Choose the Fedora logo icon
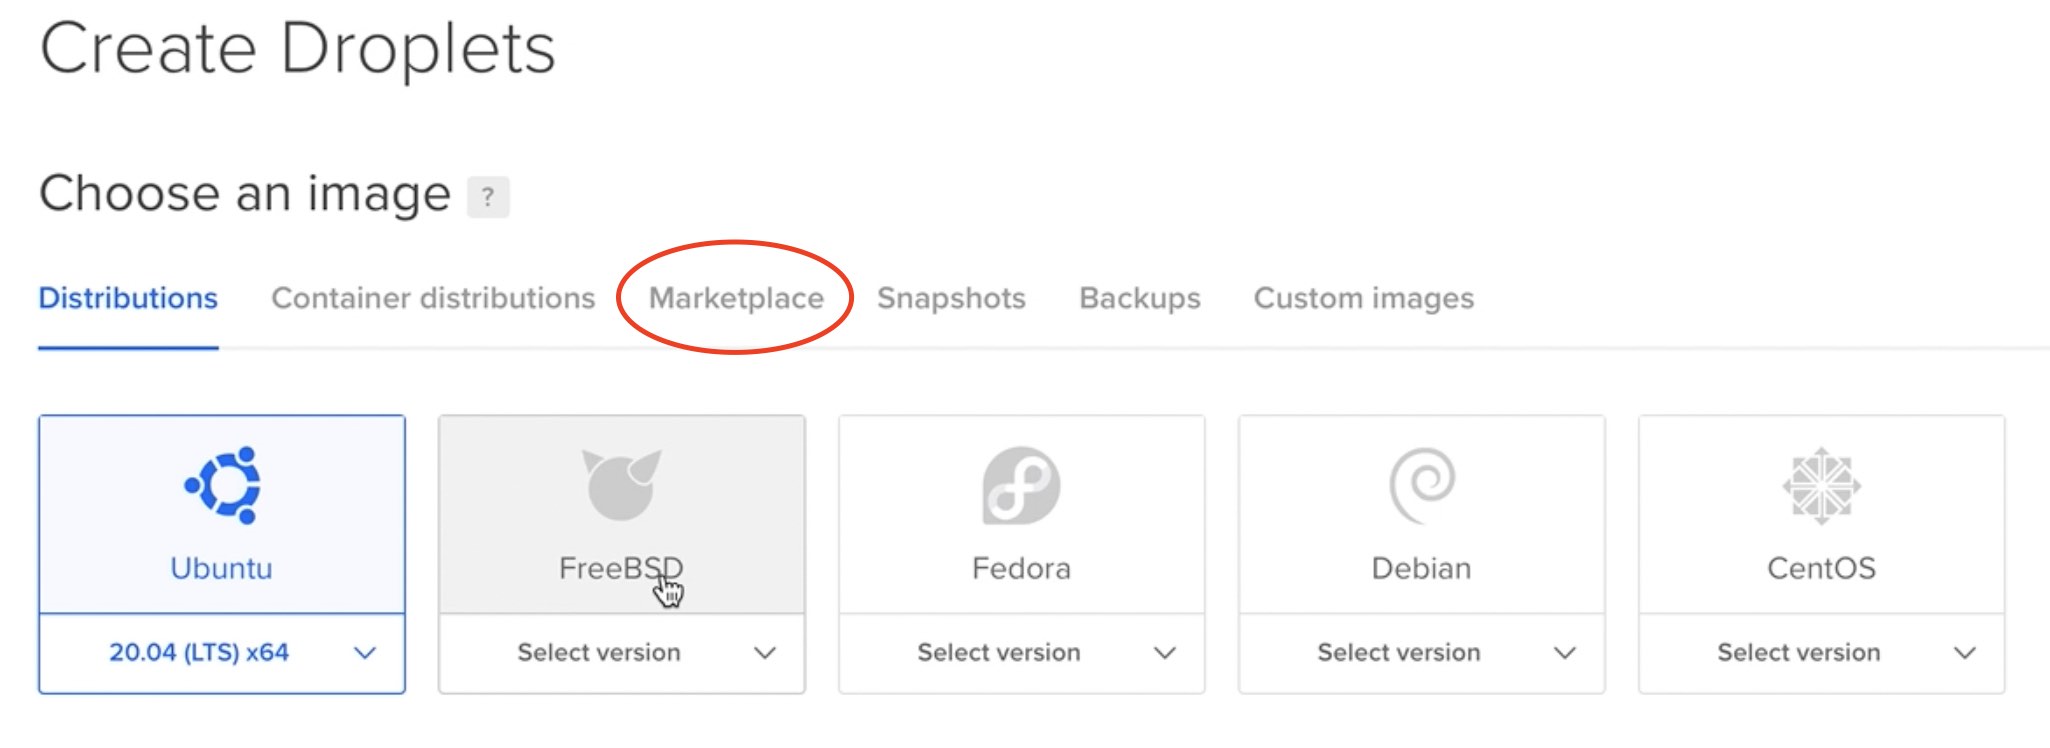Image resolution: width=2050 pixels, height=748 pixels. [1021, 485]
